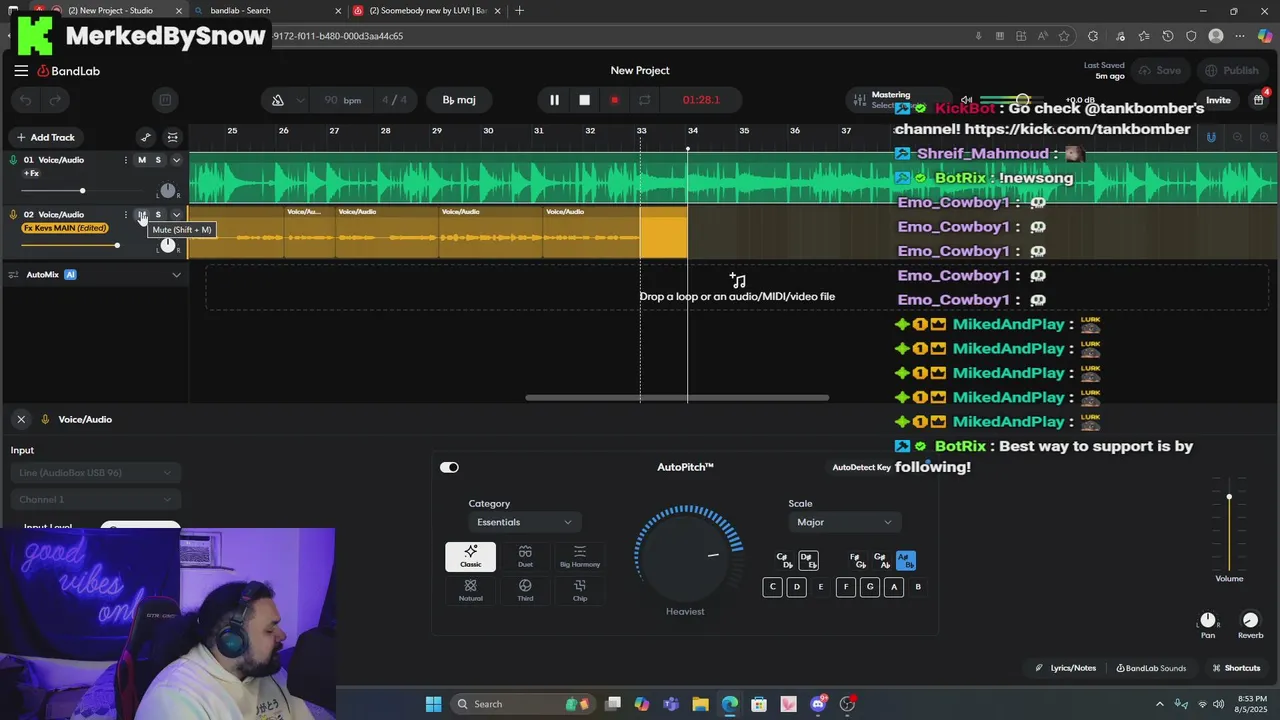The height and width of the screenshot is (720, 1280).
Task: Click the master volume speaker icon
Action: pyautogui.click(x=966, y=100)
